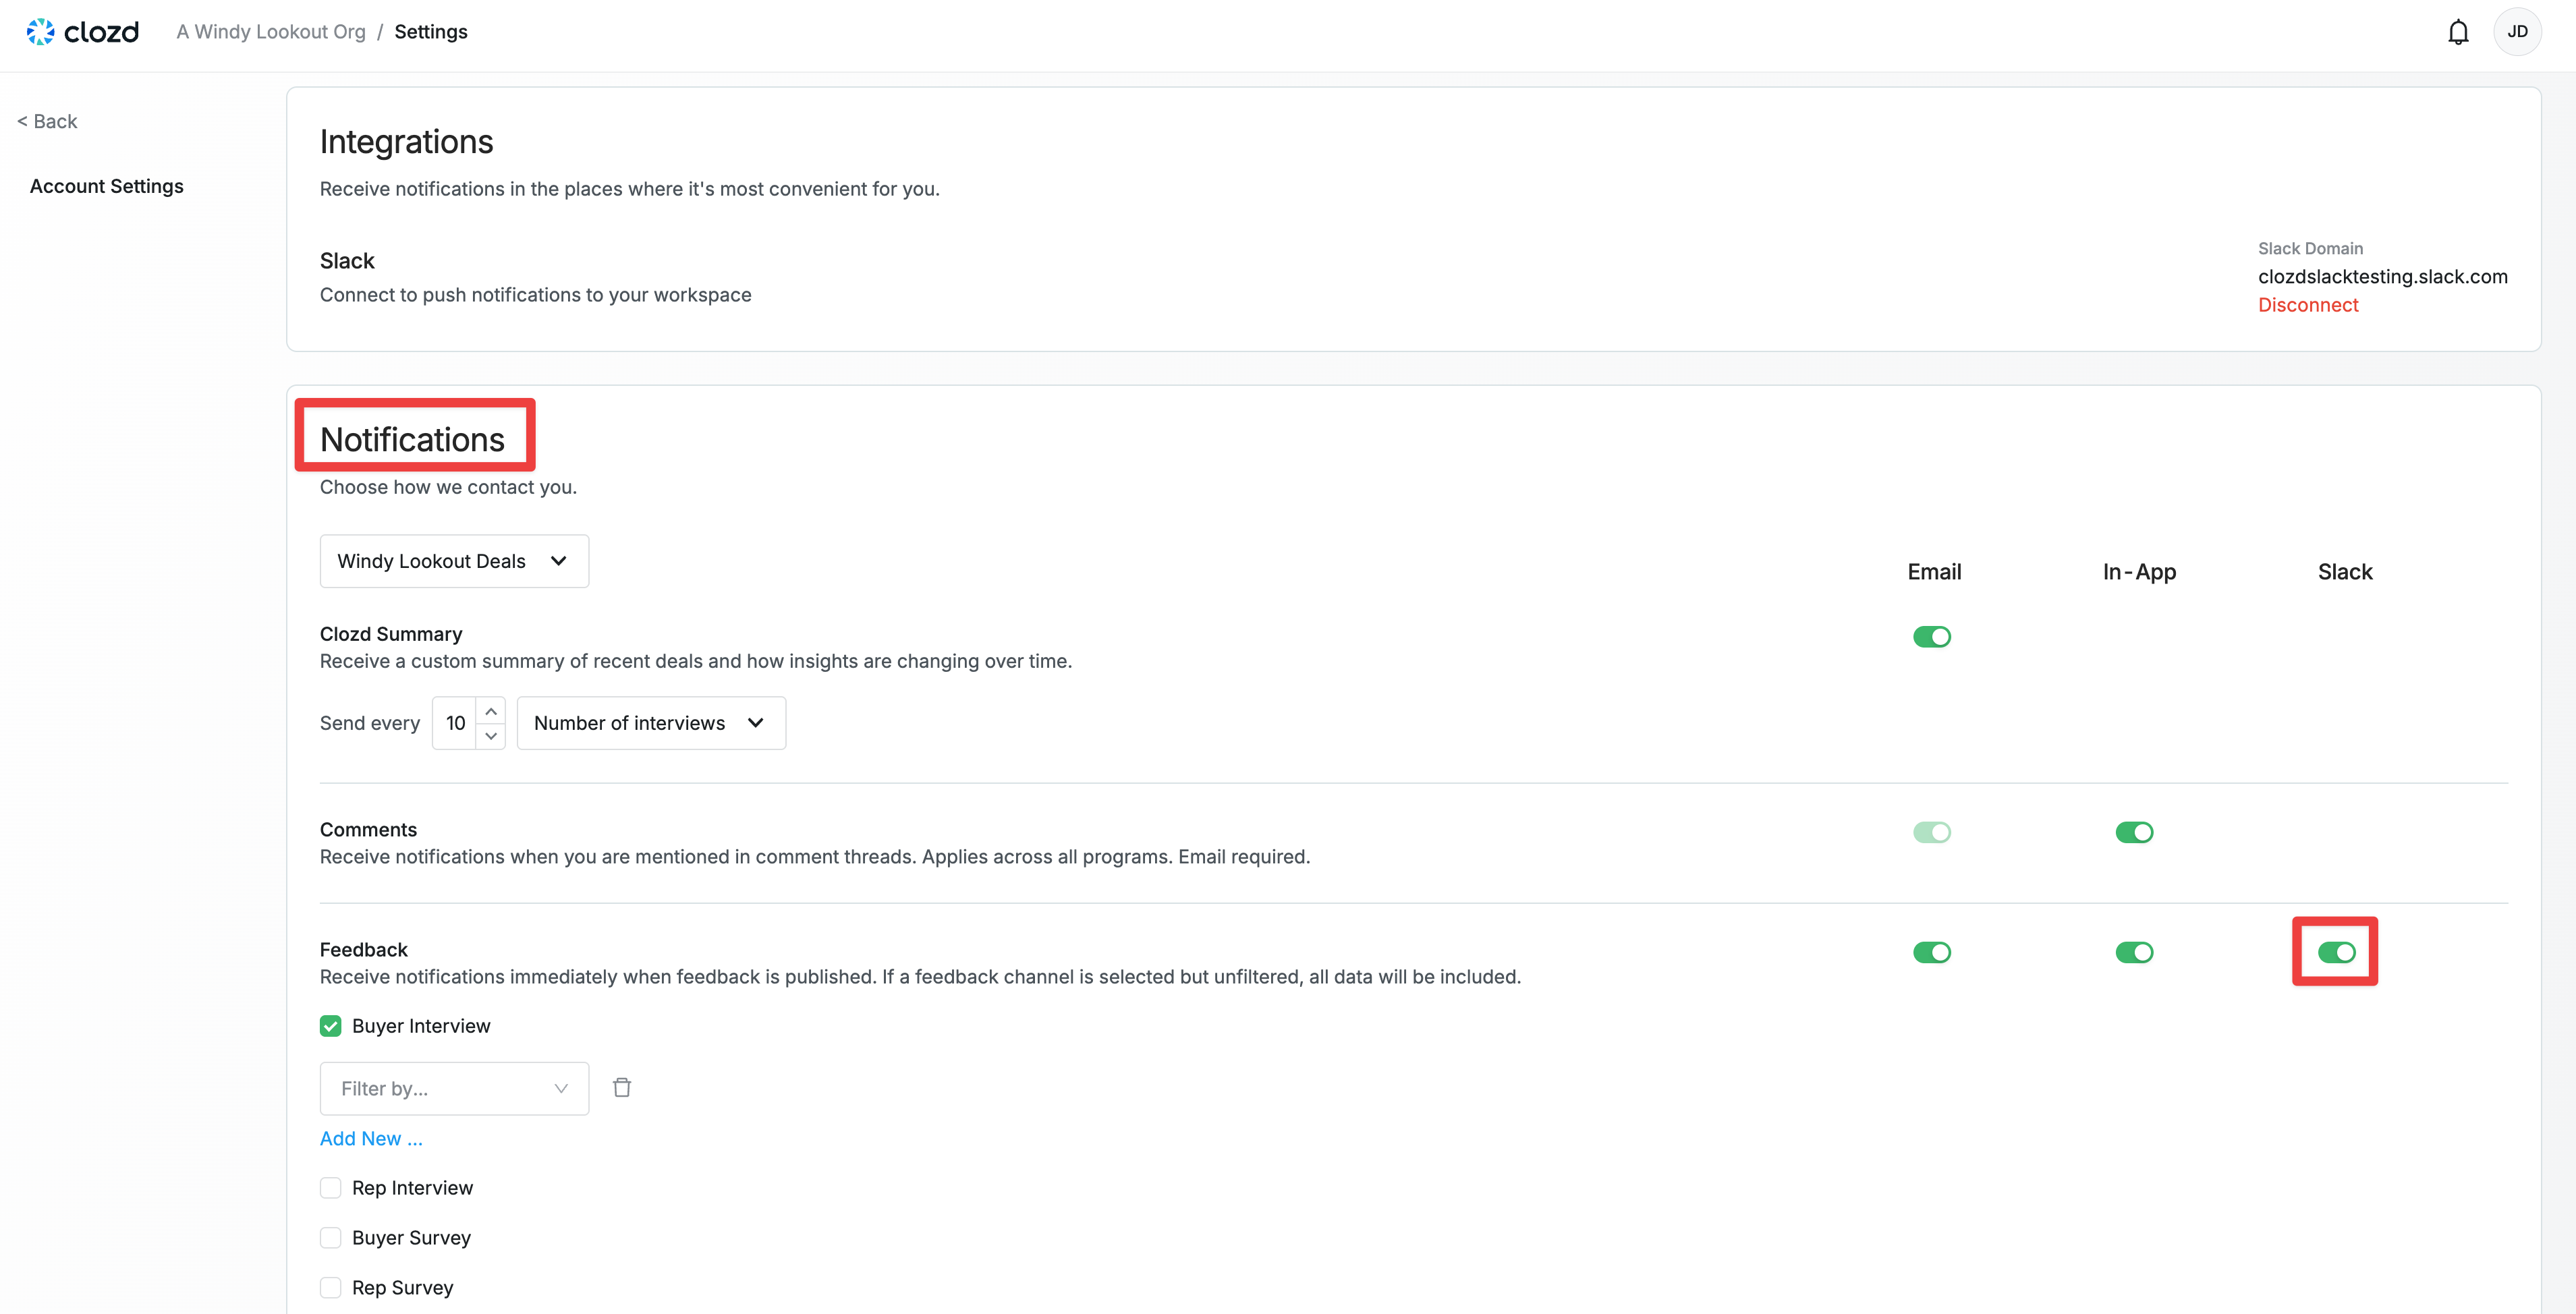The image size is (2576, 1314).
Task: Enable the Buyer Survey checkbox
Action: click(331, 1238)
